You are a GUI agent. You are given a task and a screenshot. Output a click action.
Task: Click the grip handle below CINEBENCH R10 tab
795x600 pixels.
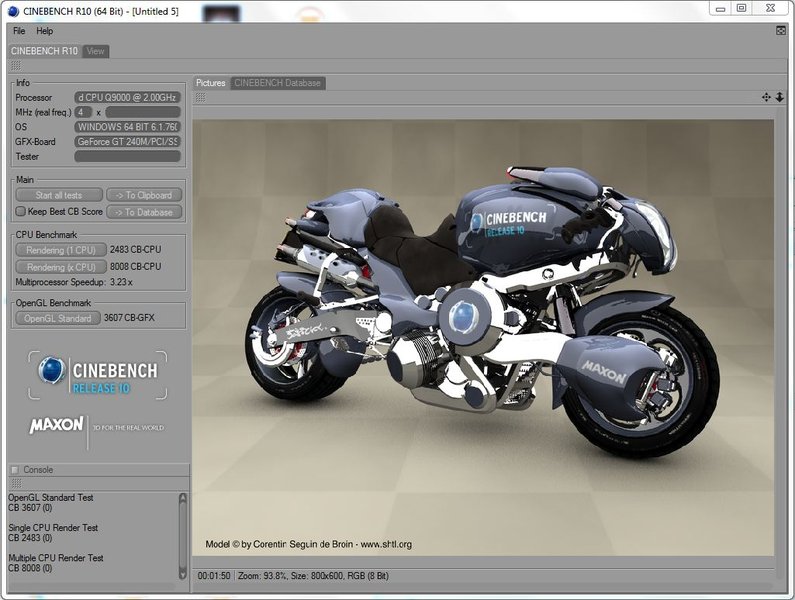[16, 65]
